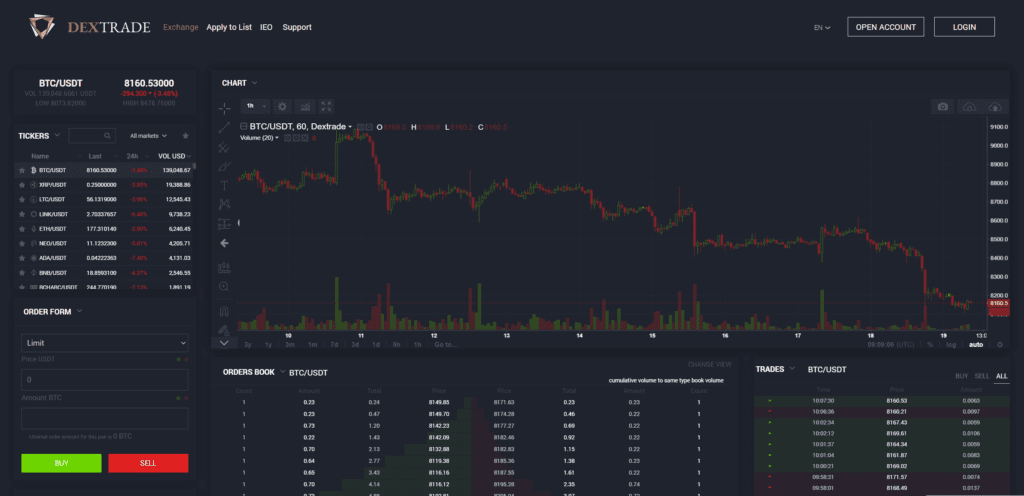
Task: Open the chart indicators button
Action: point(304,106)
